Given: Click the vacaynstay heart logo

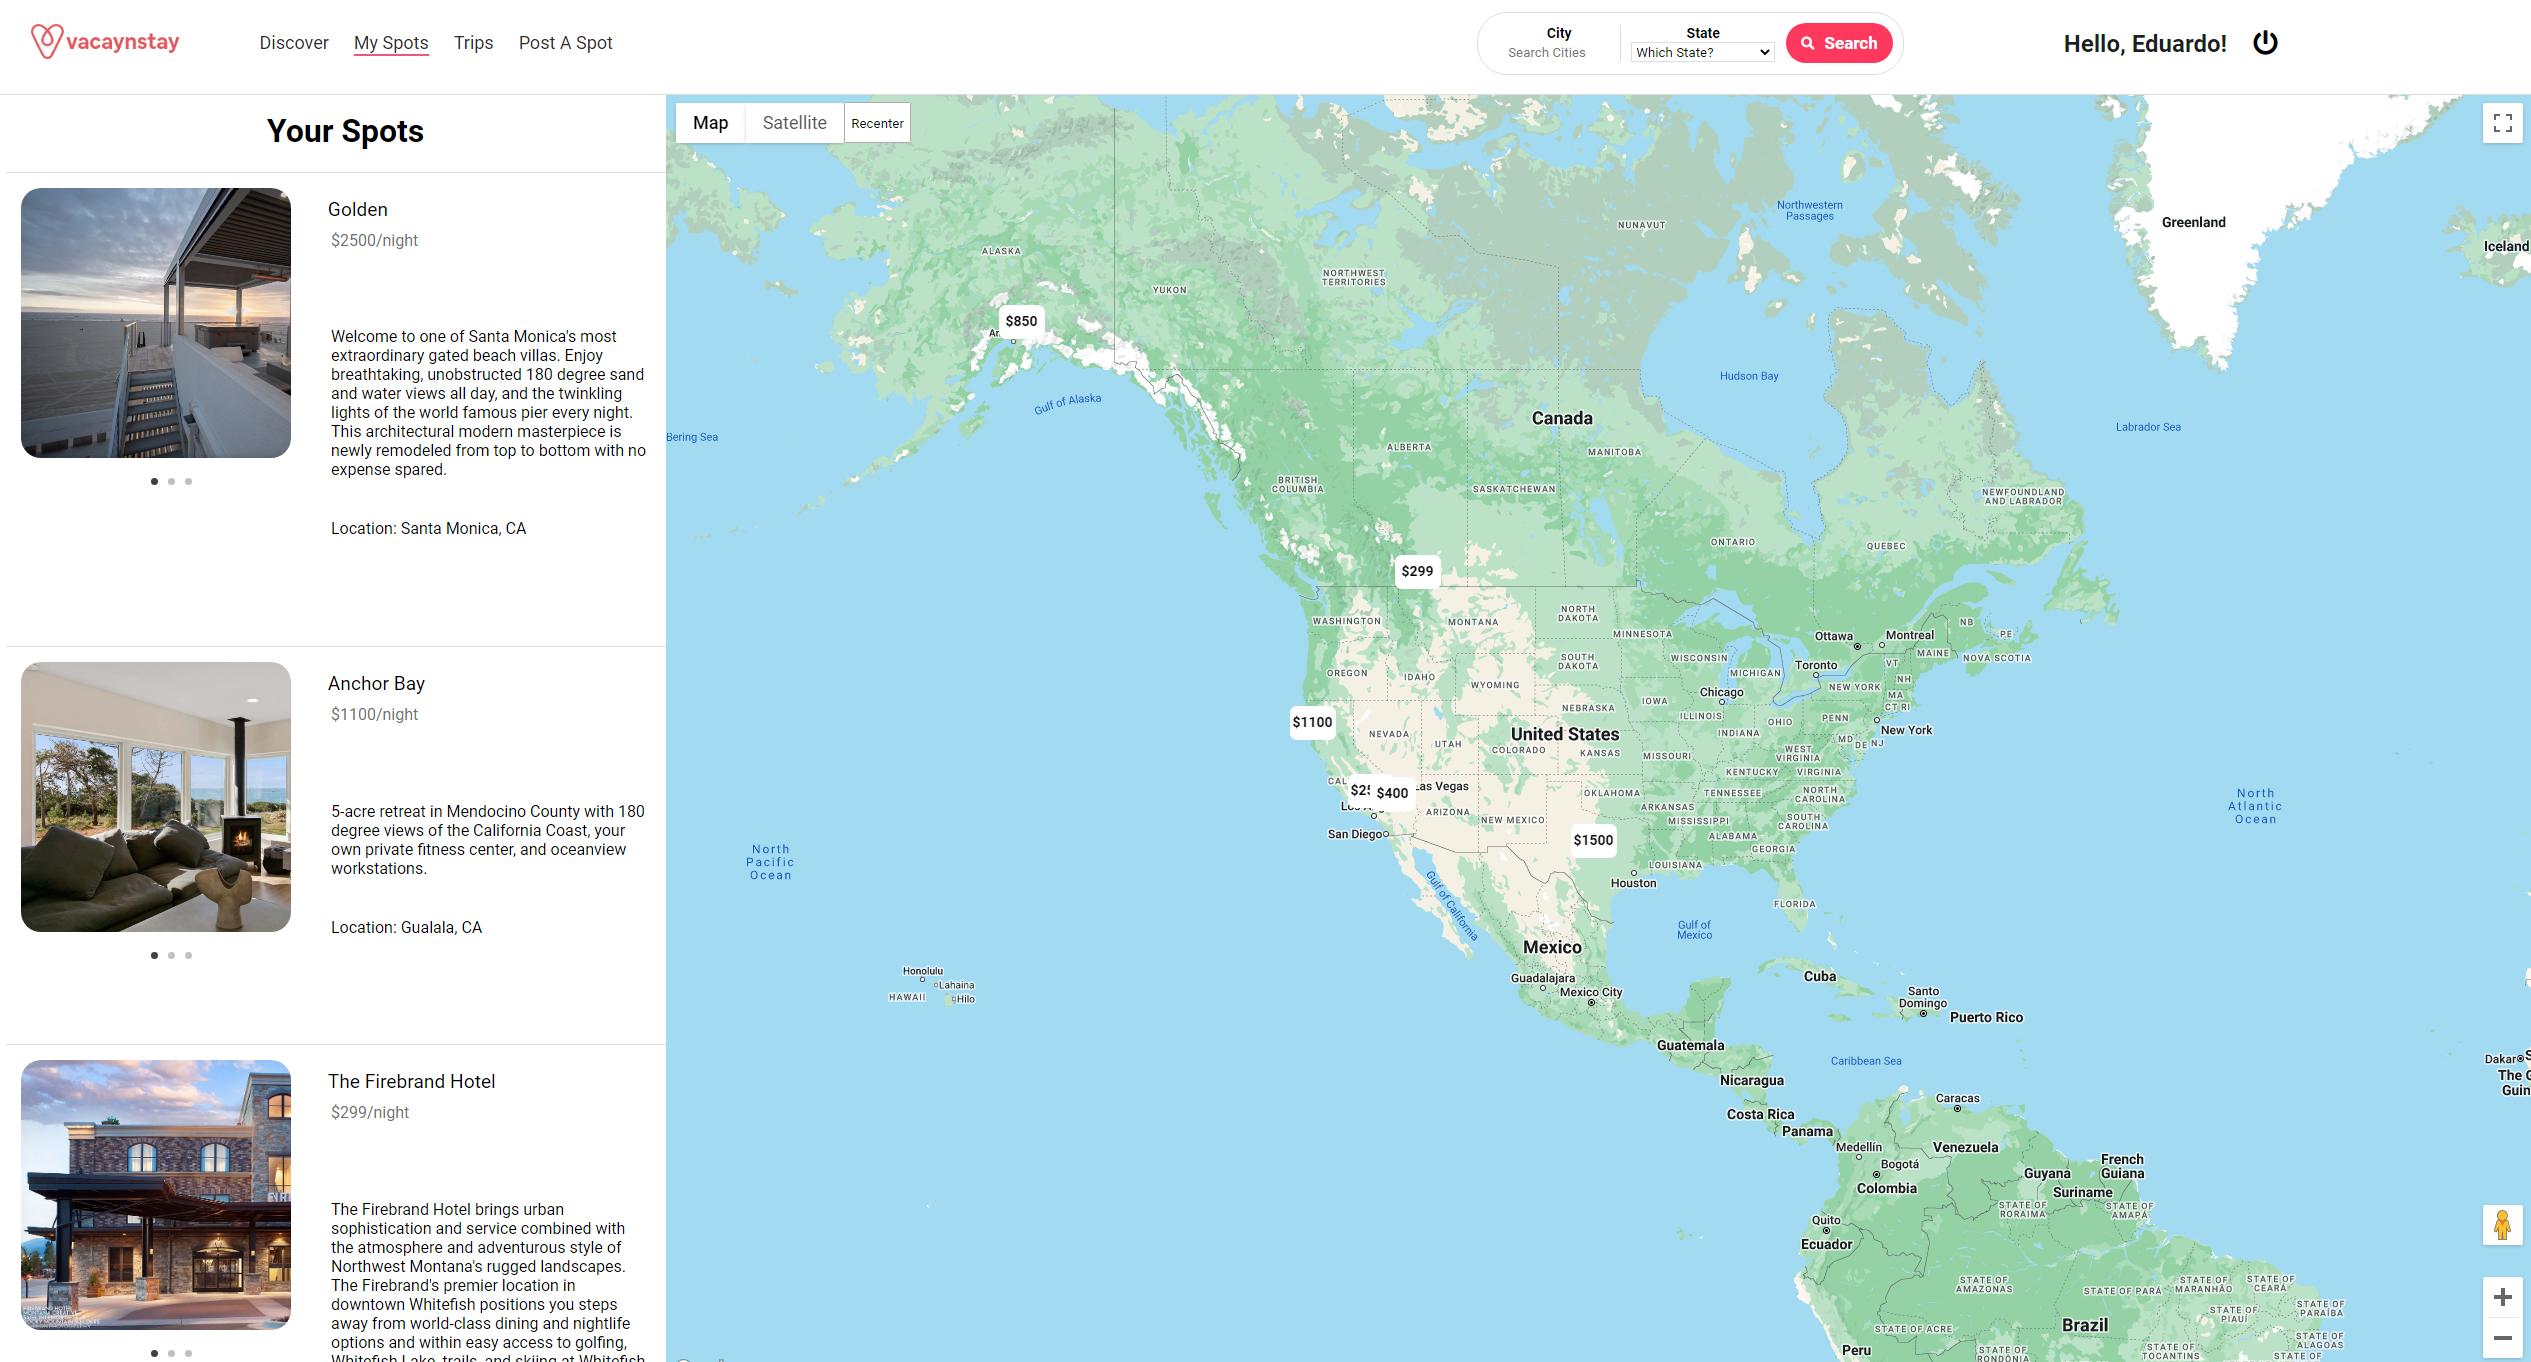Looking at the screenshot, I should coord(46,42).
